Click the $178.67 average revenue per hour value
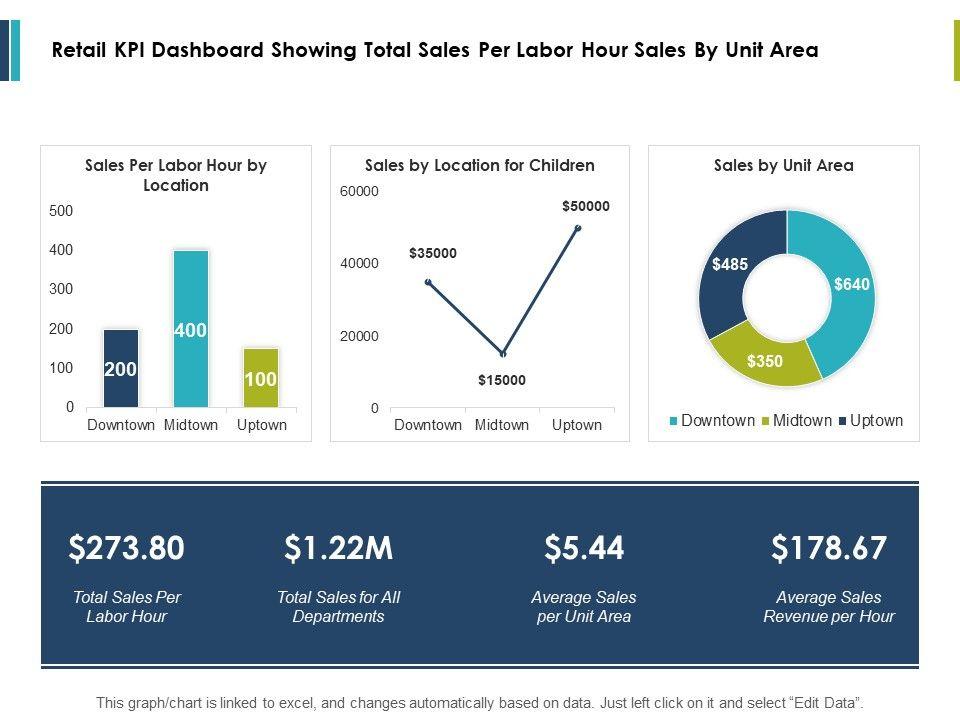960x720 pixels. 829,548
